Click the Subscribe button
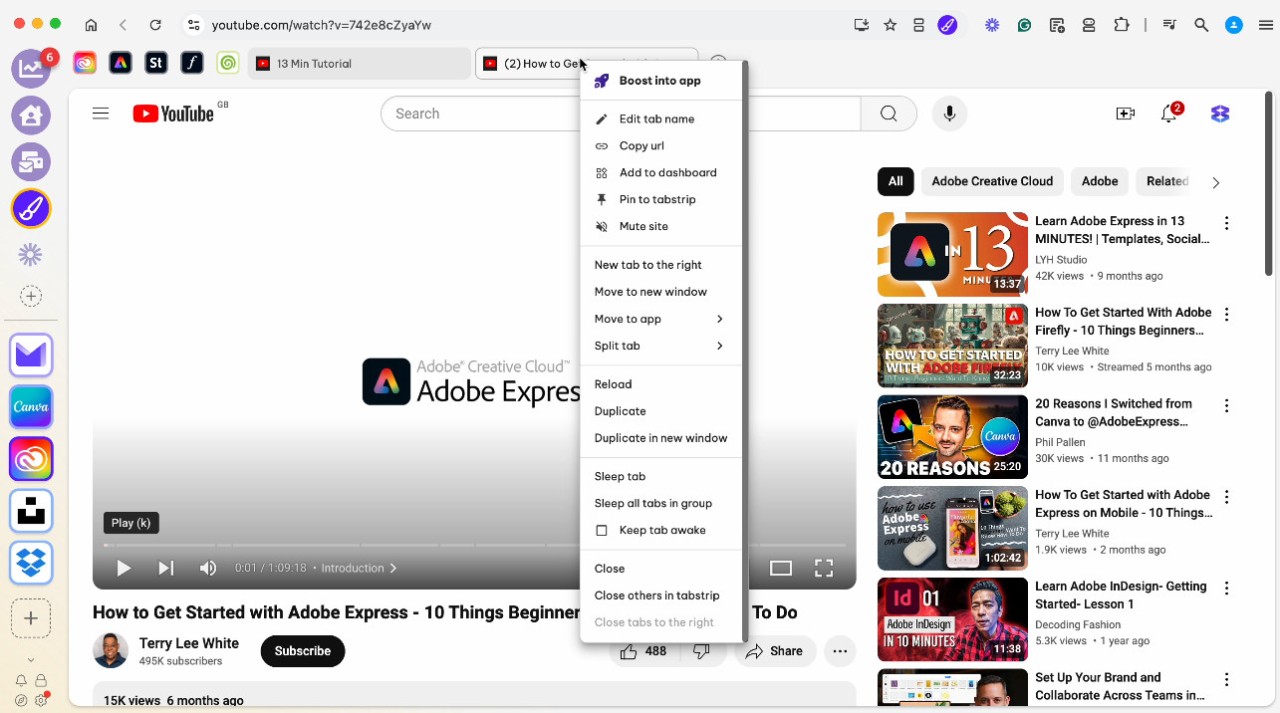 302,651
